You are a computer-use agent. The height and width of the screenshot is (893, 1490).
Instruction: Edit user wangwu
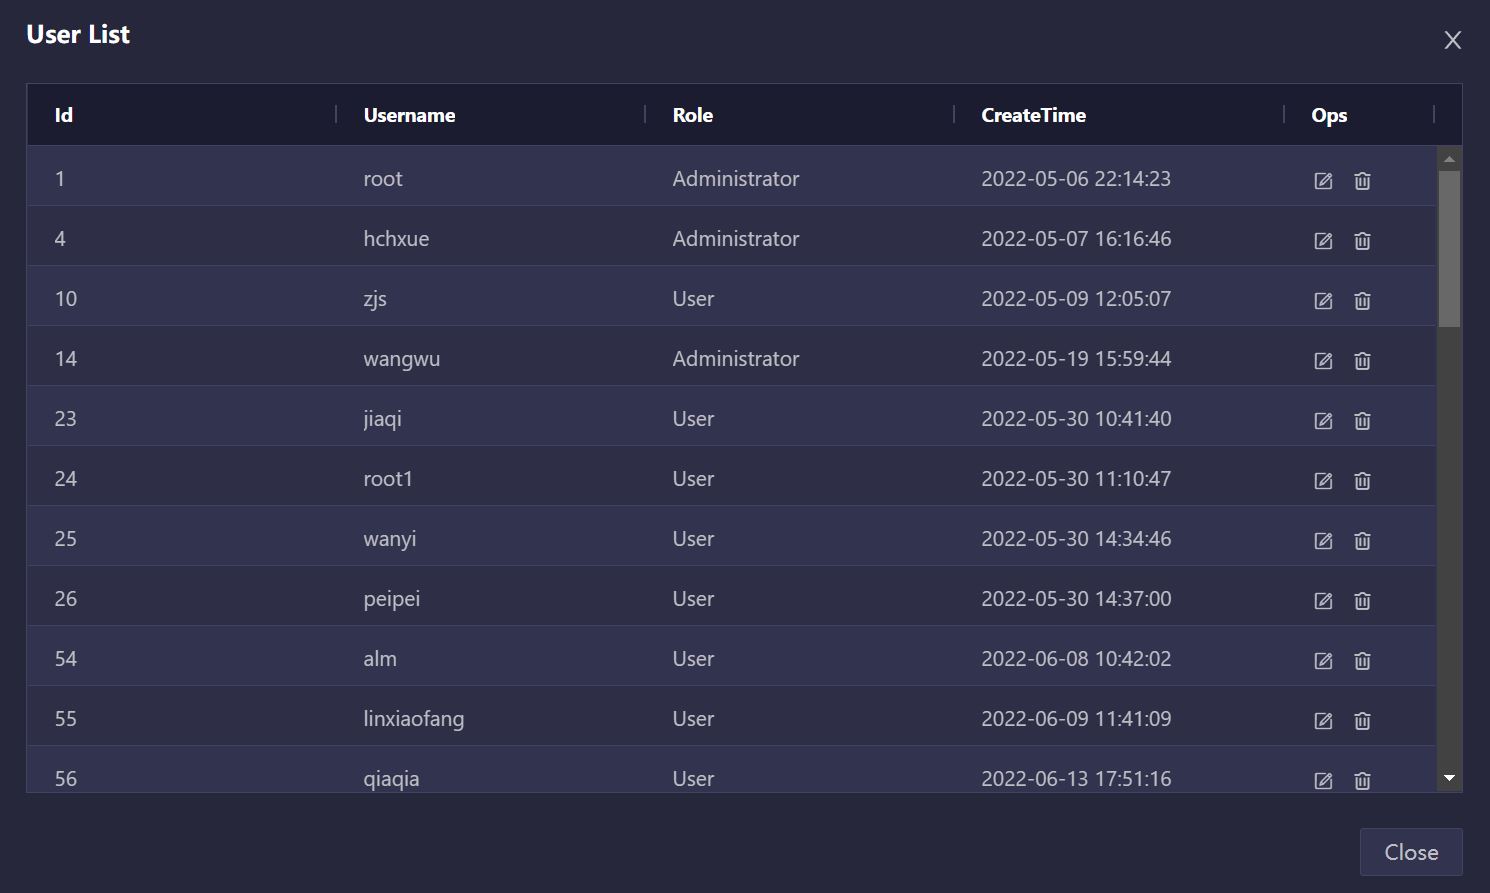point(1323,361)
